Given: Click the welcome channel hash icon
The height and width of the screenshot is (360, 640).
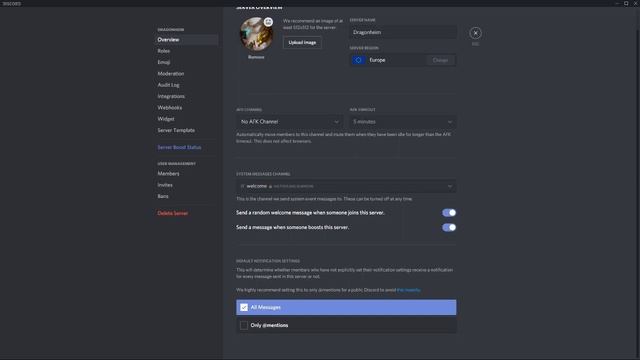Looking at the screenshot, I should click(x=242, y=186).
